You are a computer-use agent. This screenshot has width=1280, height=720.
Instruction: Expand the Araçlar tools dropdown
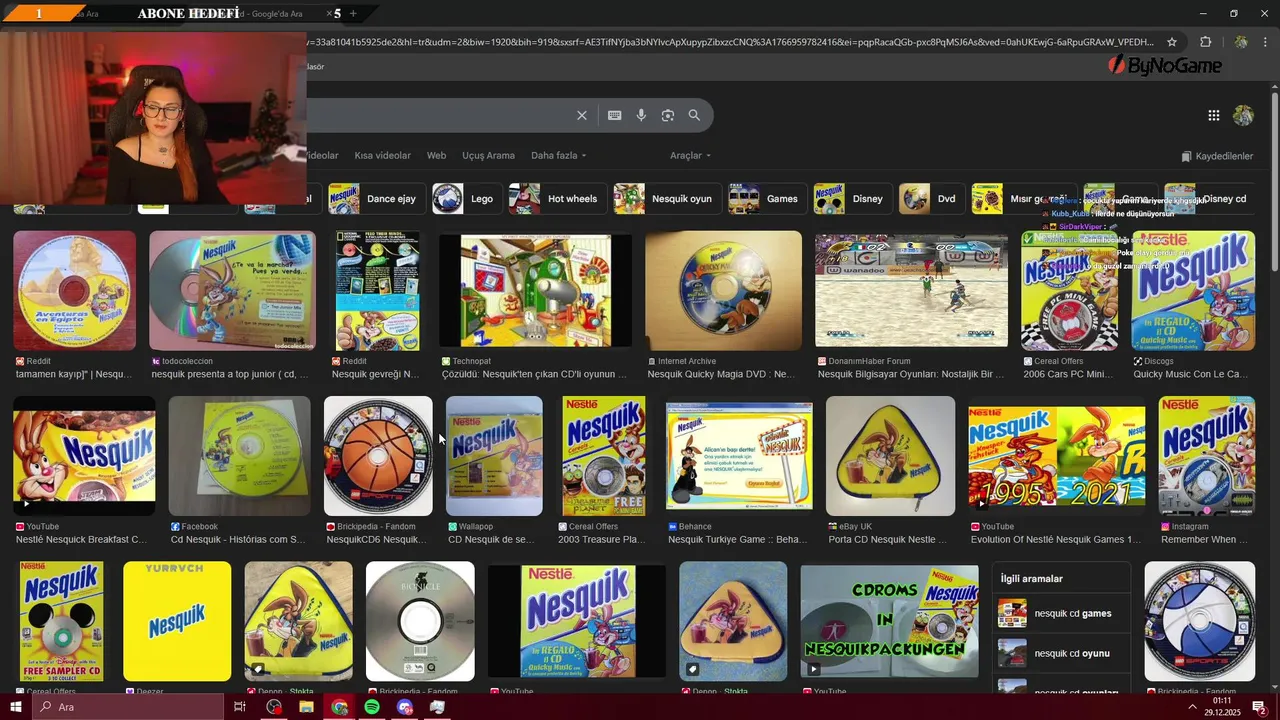point(690,156)
